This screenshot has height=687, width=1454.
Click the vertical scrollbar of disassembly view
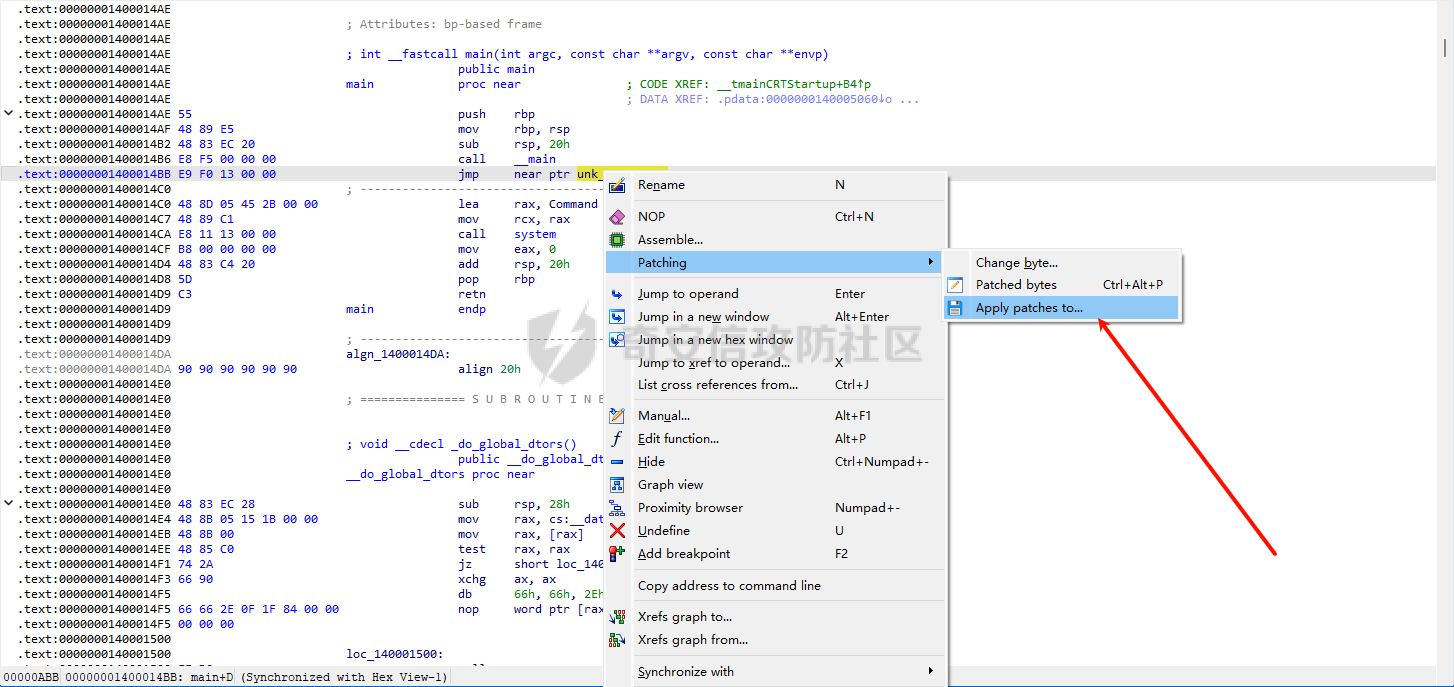[x=1445, y=47]
